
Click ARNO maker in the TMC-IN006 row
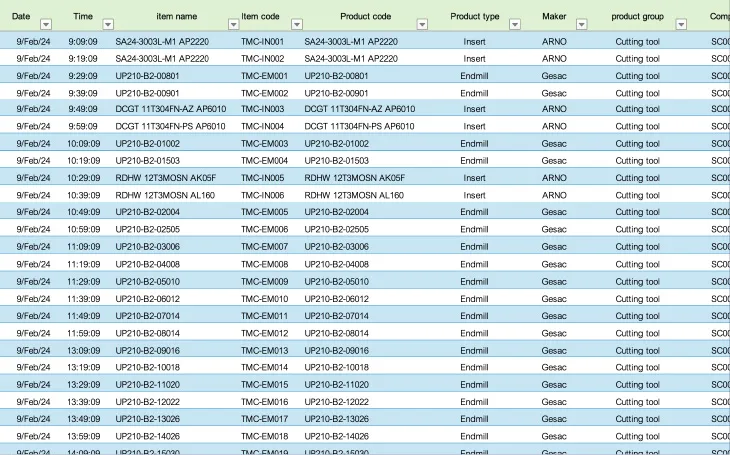(x=554, y=195)
